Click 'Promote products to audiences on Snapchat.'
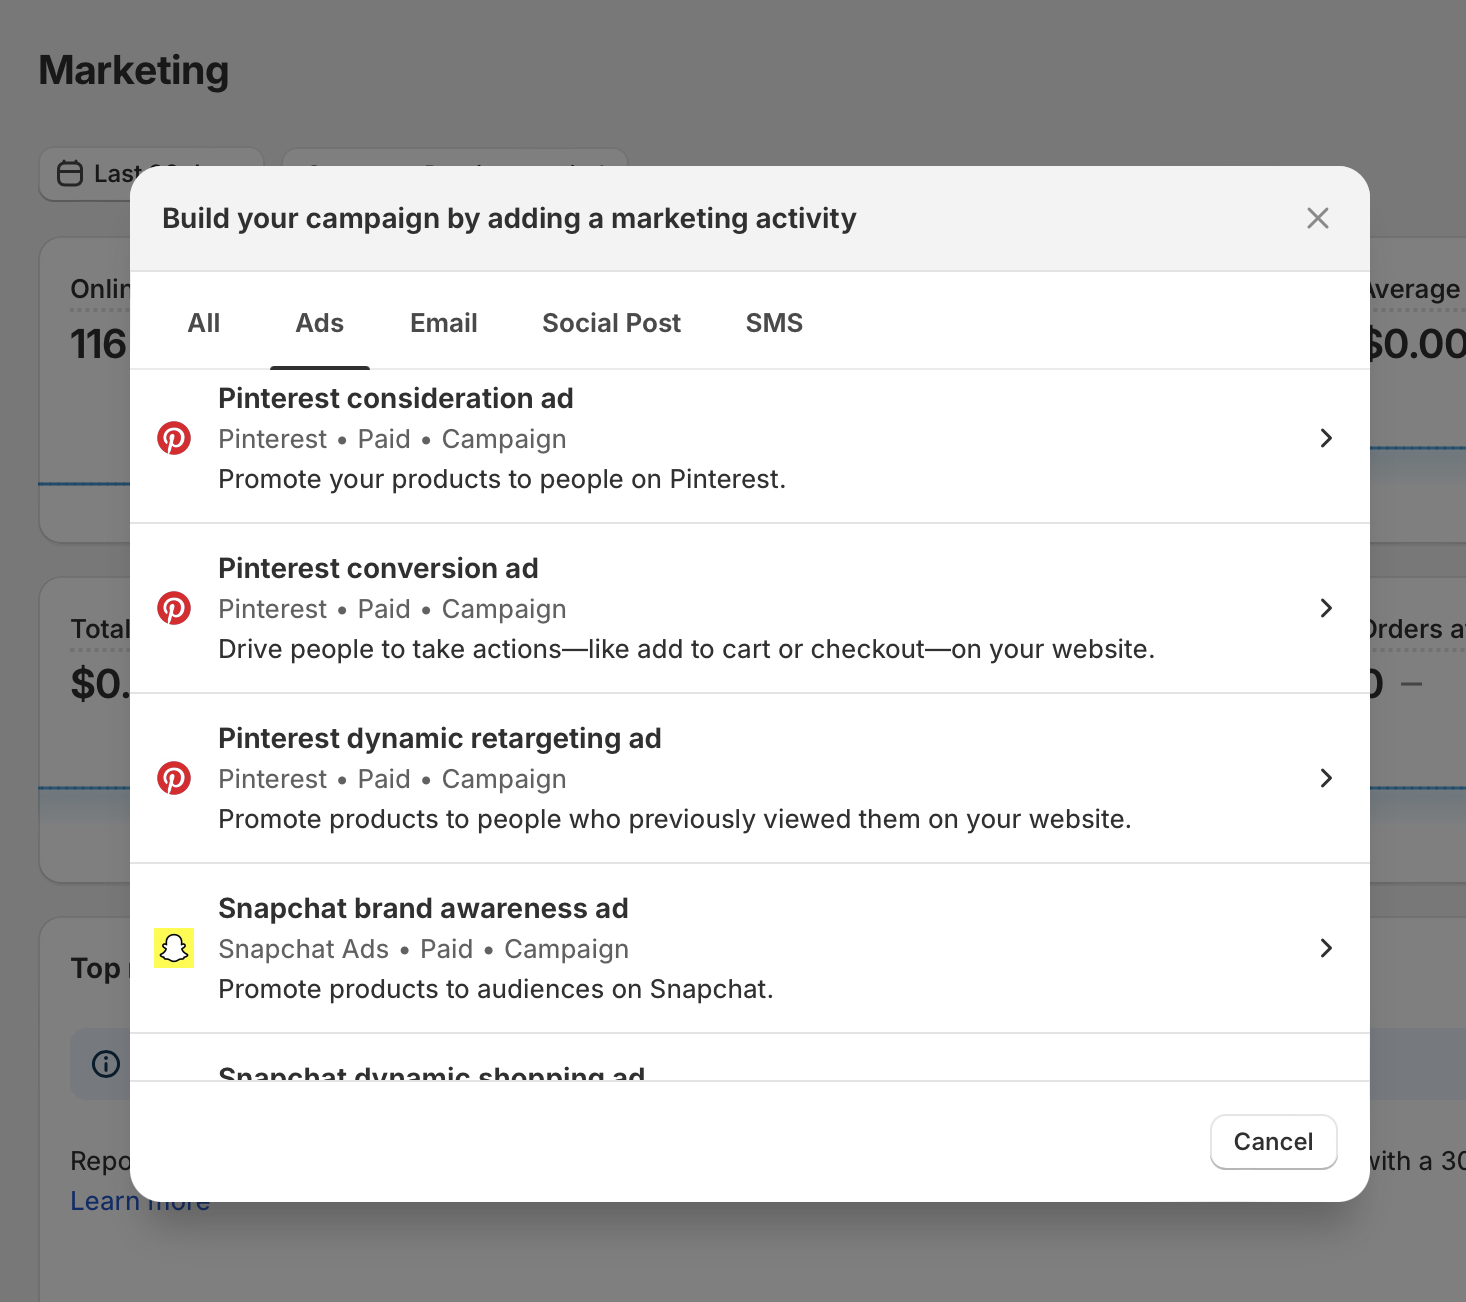 496,989
